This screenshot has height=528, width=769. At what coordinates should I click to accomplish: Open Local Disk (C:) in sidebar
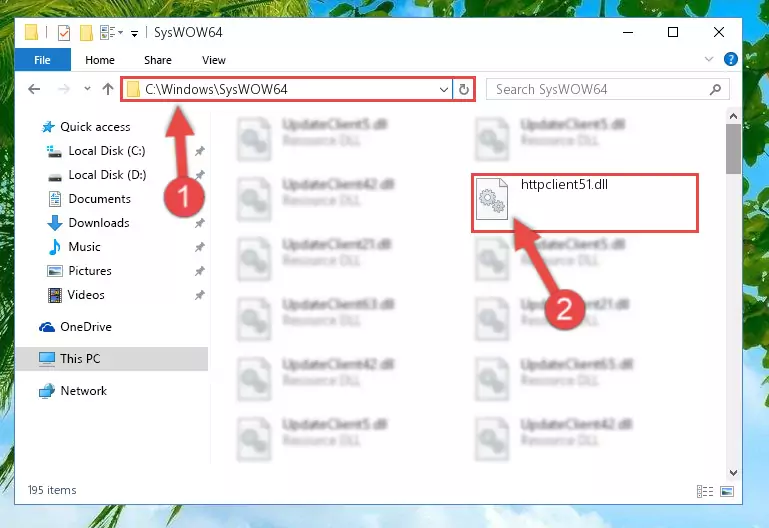[107, 151]
